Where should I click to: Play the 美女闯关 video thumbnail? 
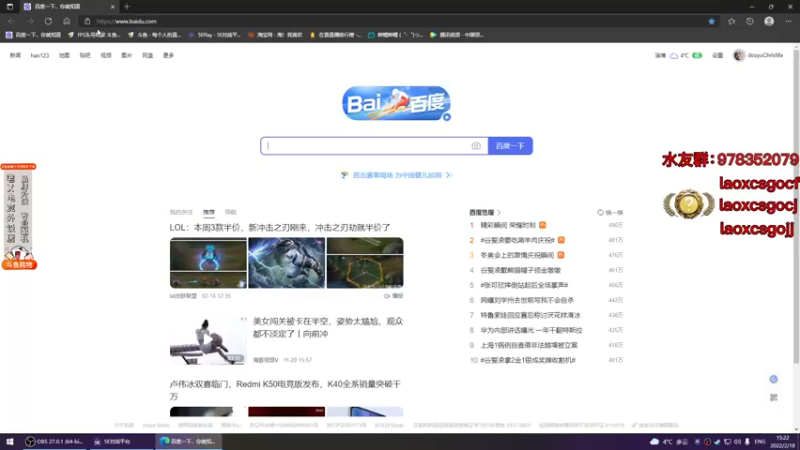tap(208, 340)
